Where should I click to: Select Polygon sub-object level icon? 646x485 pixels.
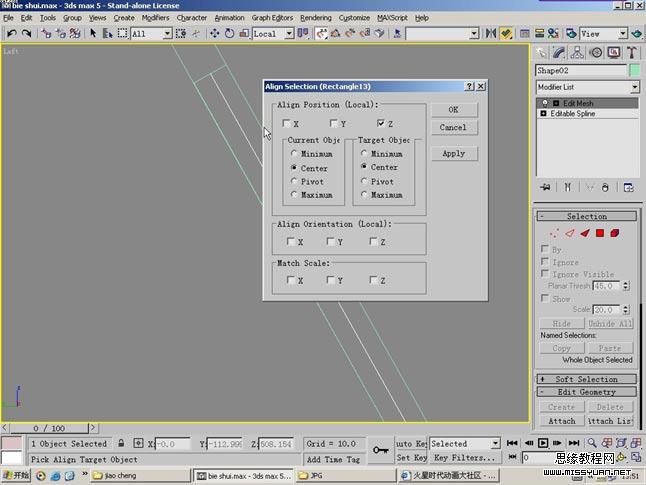(x=600, y=233)
